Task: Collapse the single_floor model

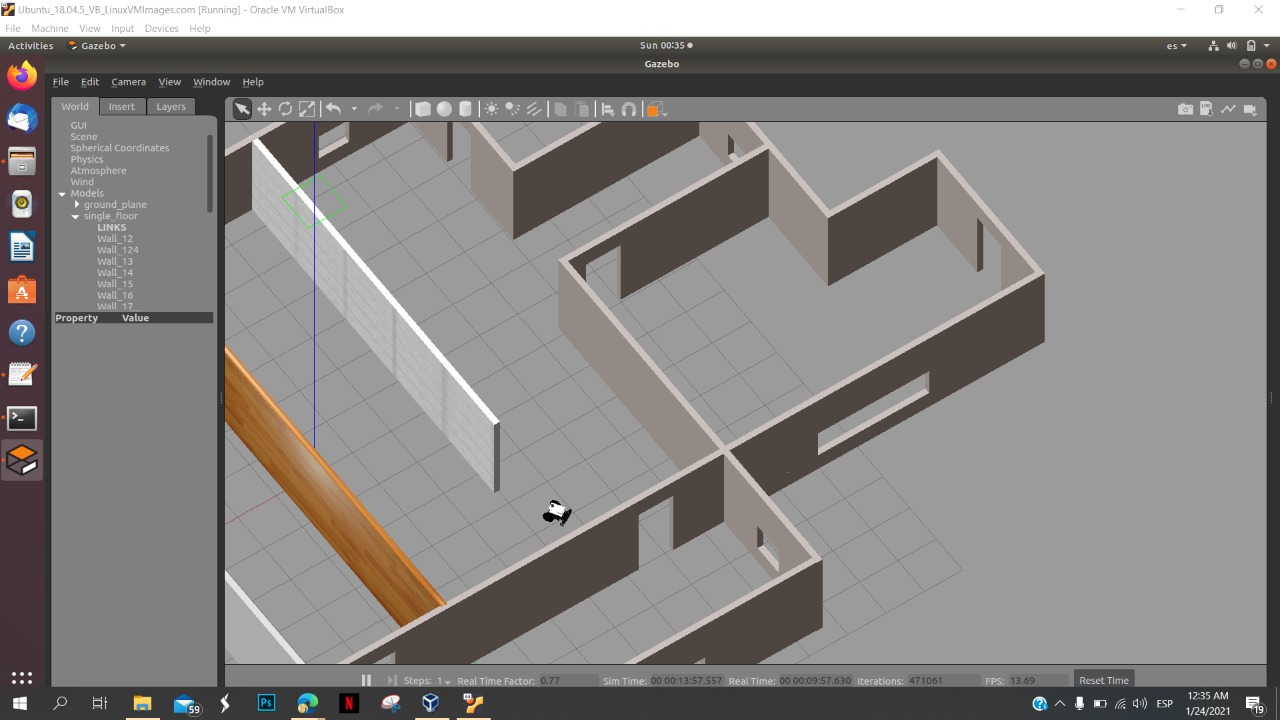Action: coord(75,216)
